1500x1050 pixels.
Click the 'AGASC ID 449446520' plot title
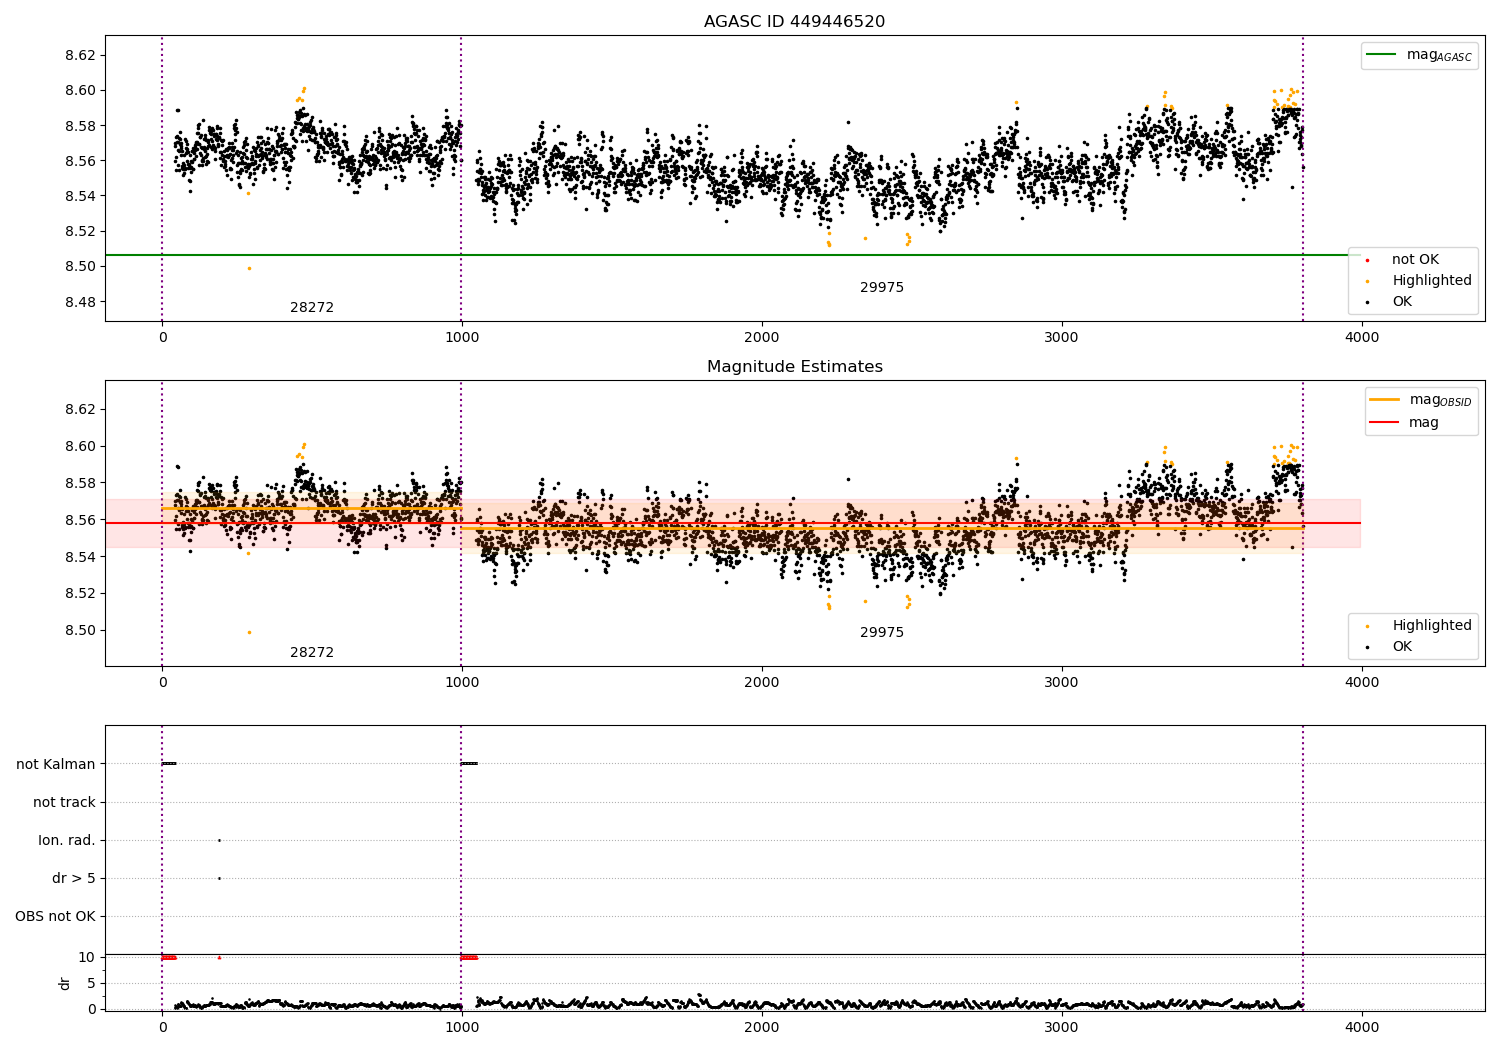[x=794, y=21]
